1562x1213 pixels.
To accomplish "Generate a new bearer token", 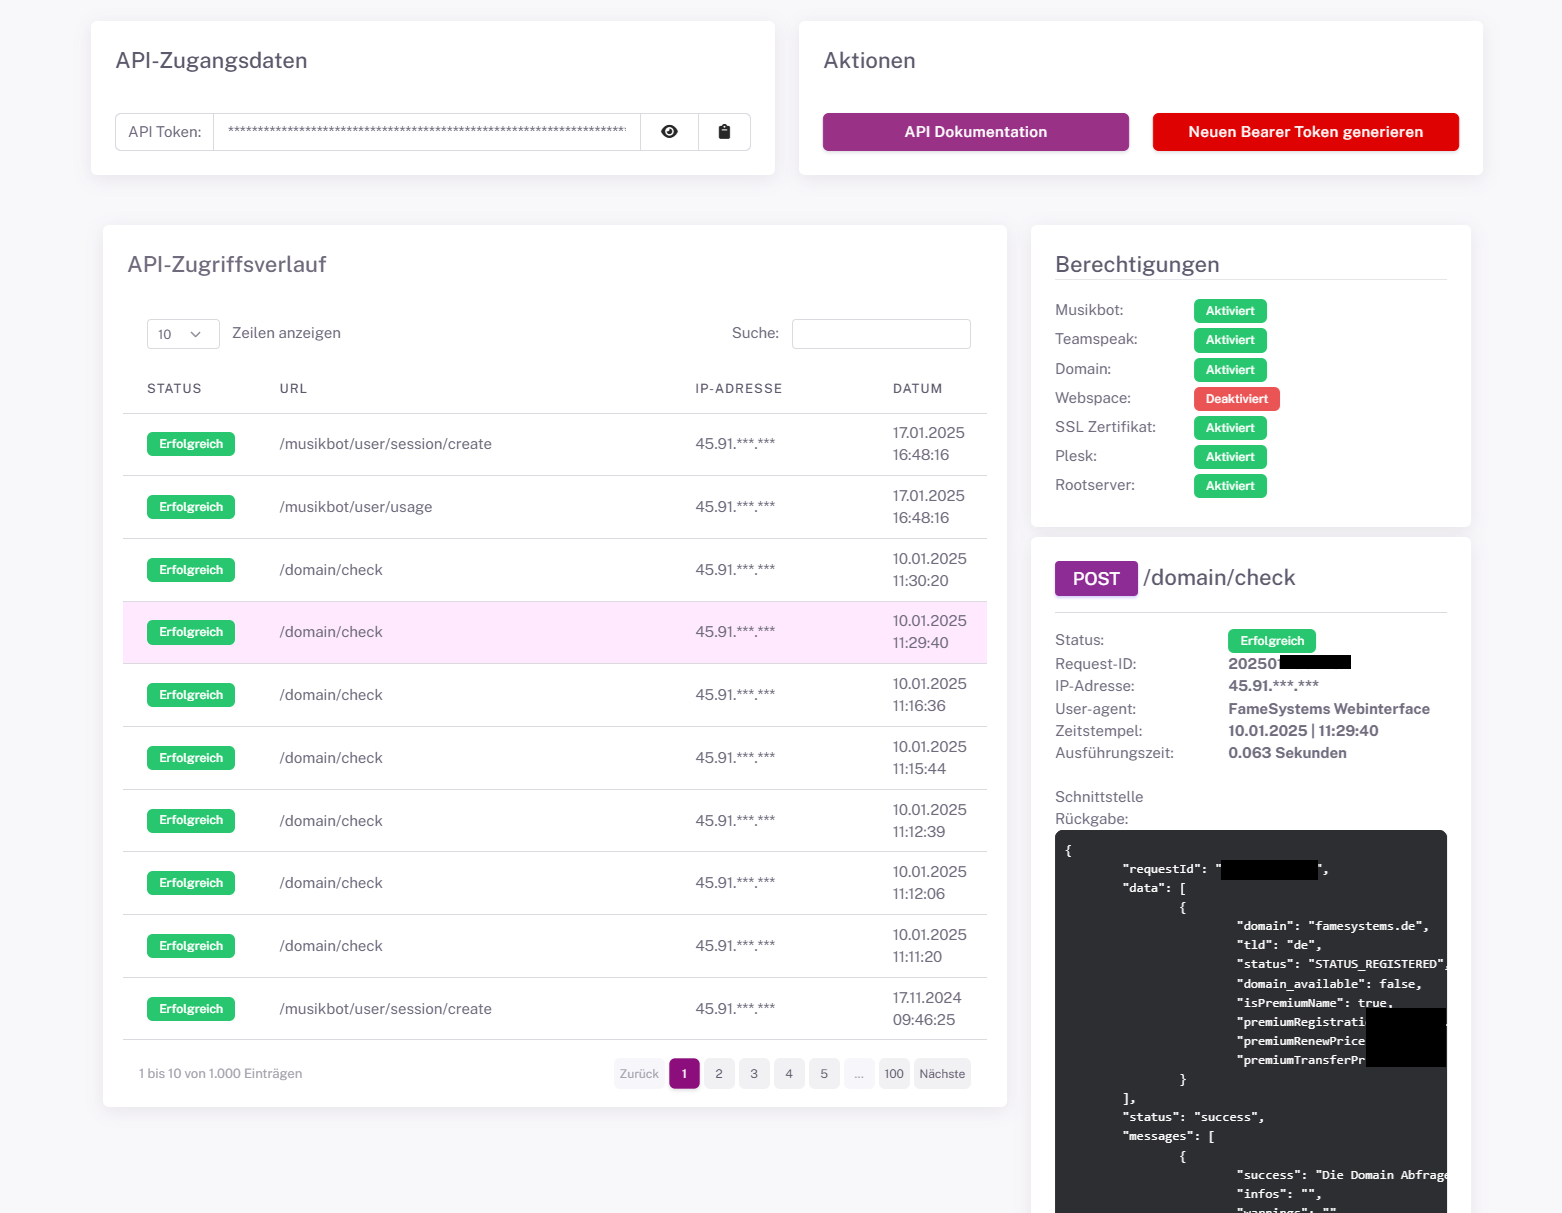I will coord(1305,131).
